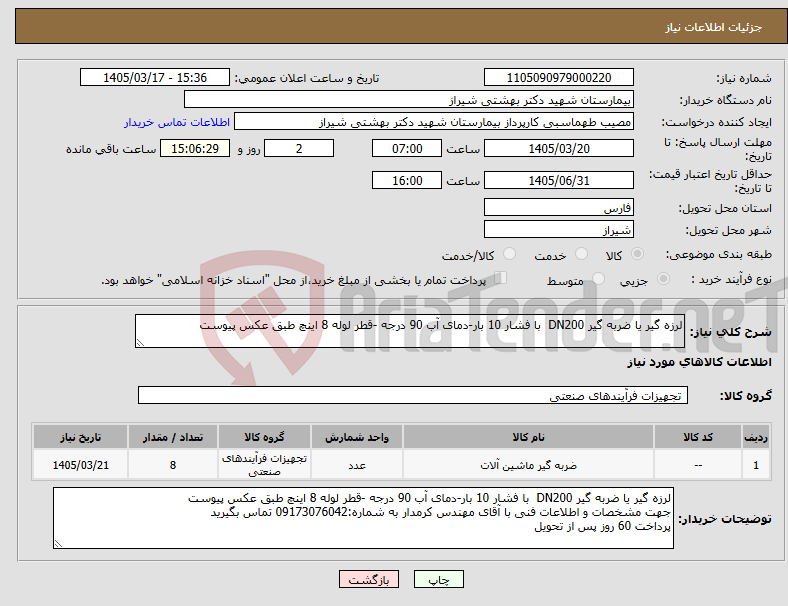The width and height of the screenshot is (788, 606).
Task: Click the row number cell 1
Action: click(x=755, y=465)
